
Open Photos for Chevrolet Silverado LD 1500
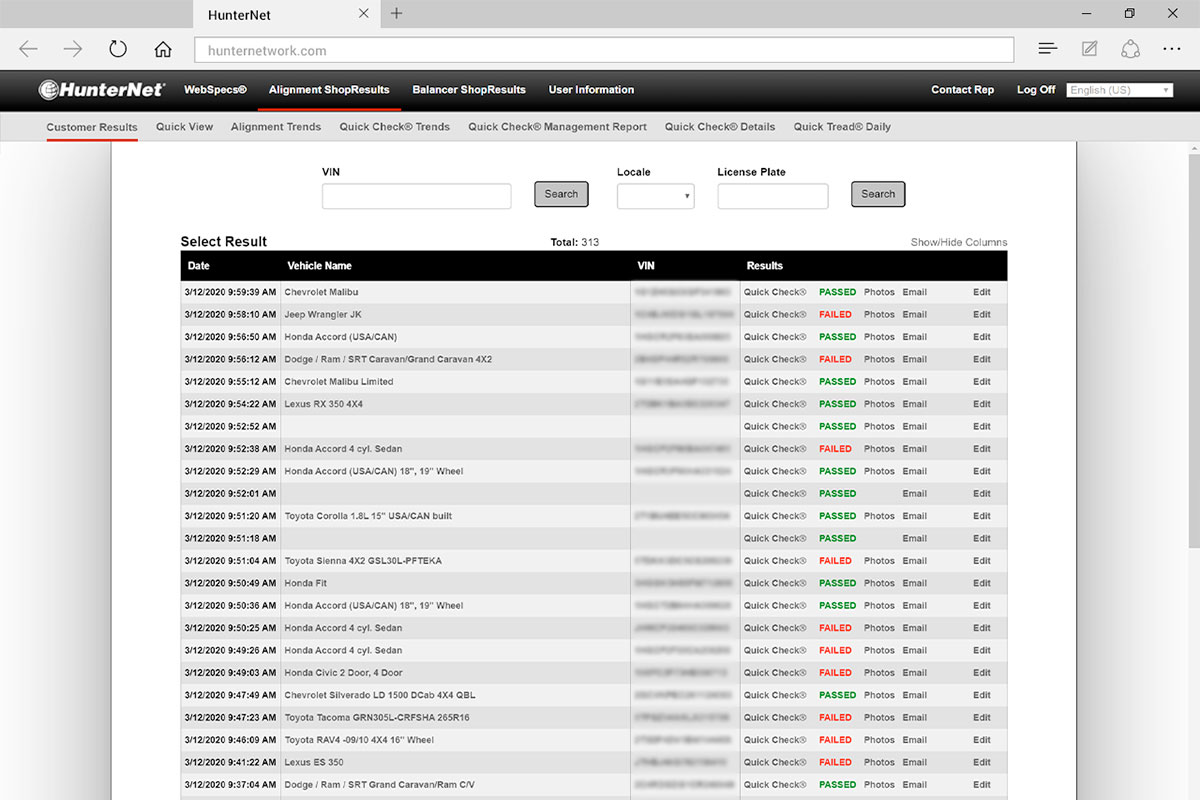[x=879, y=695]
